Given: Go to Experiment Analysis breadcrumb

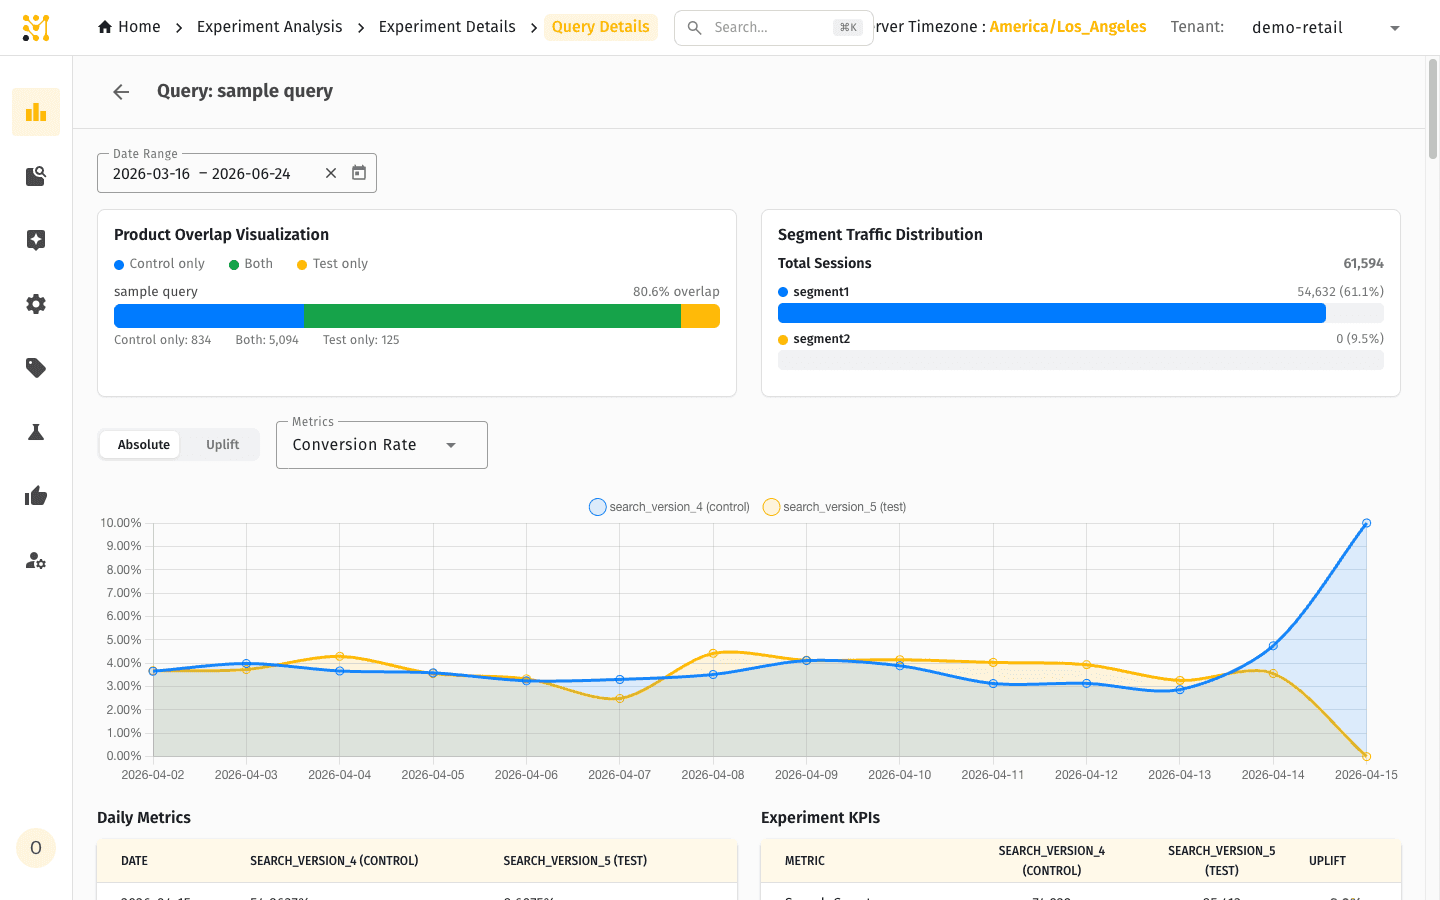Looking at the screenshot, I should pos(269,27).
